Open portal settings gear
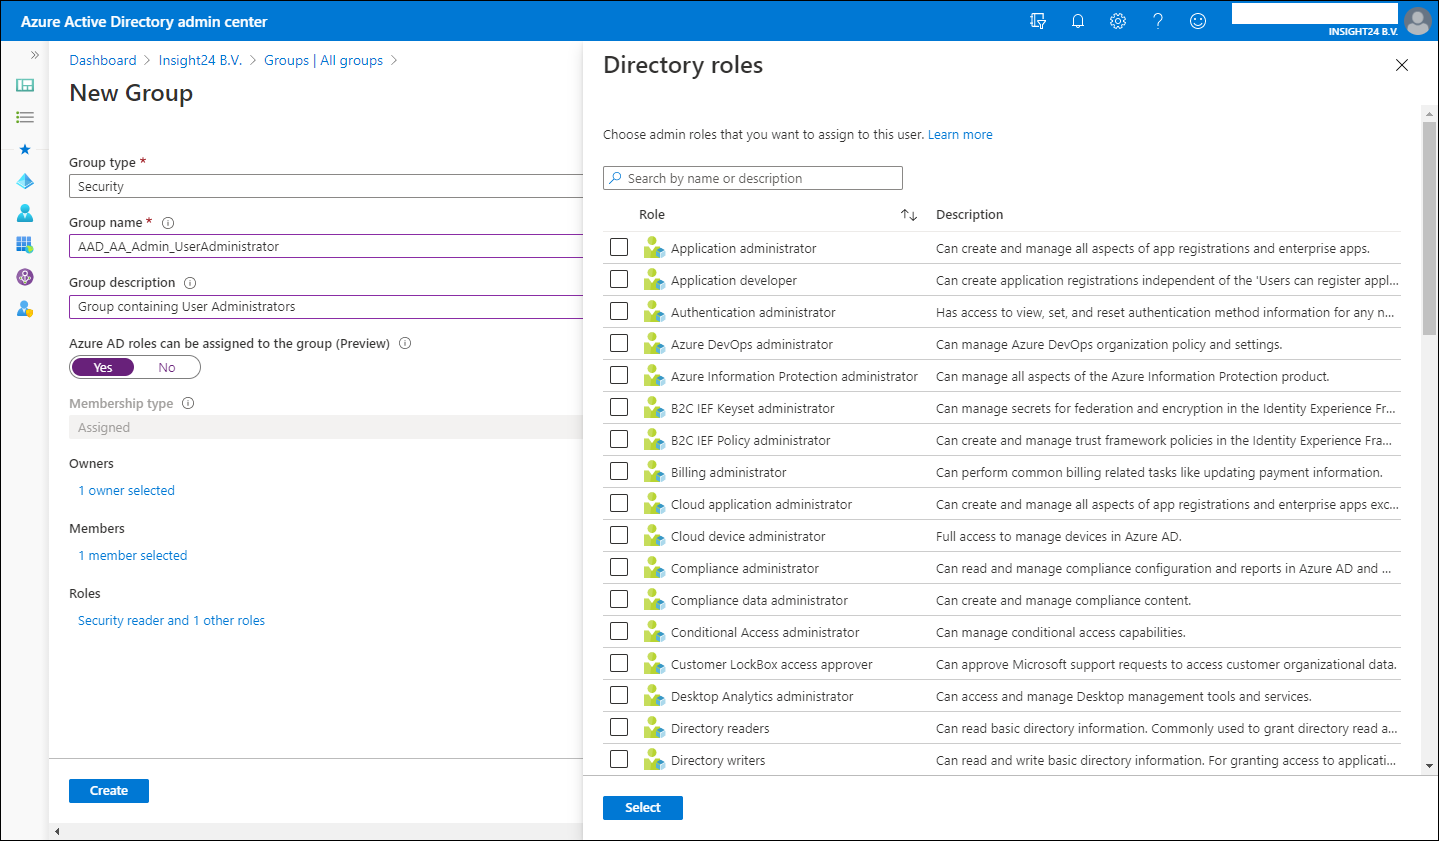Screen dimensions: 1439x841 (1118, 21)
